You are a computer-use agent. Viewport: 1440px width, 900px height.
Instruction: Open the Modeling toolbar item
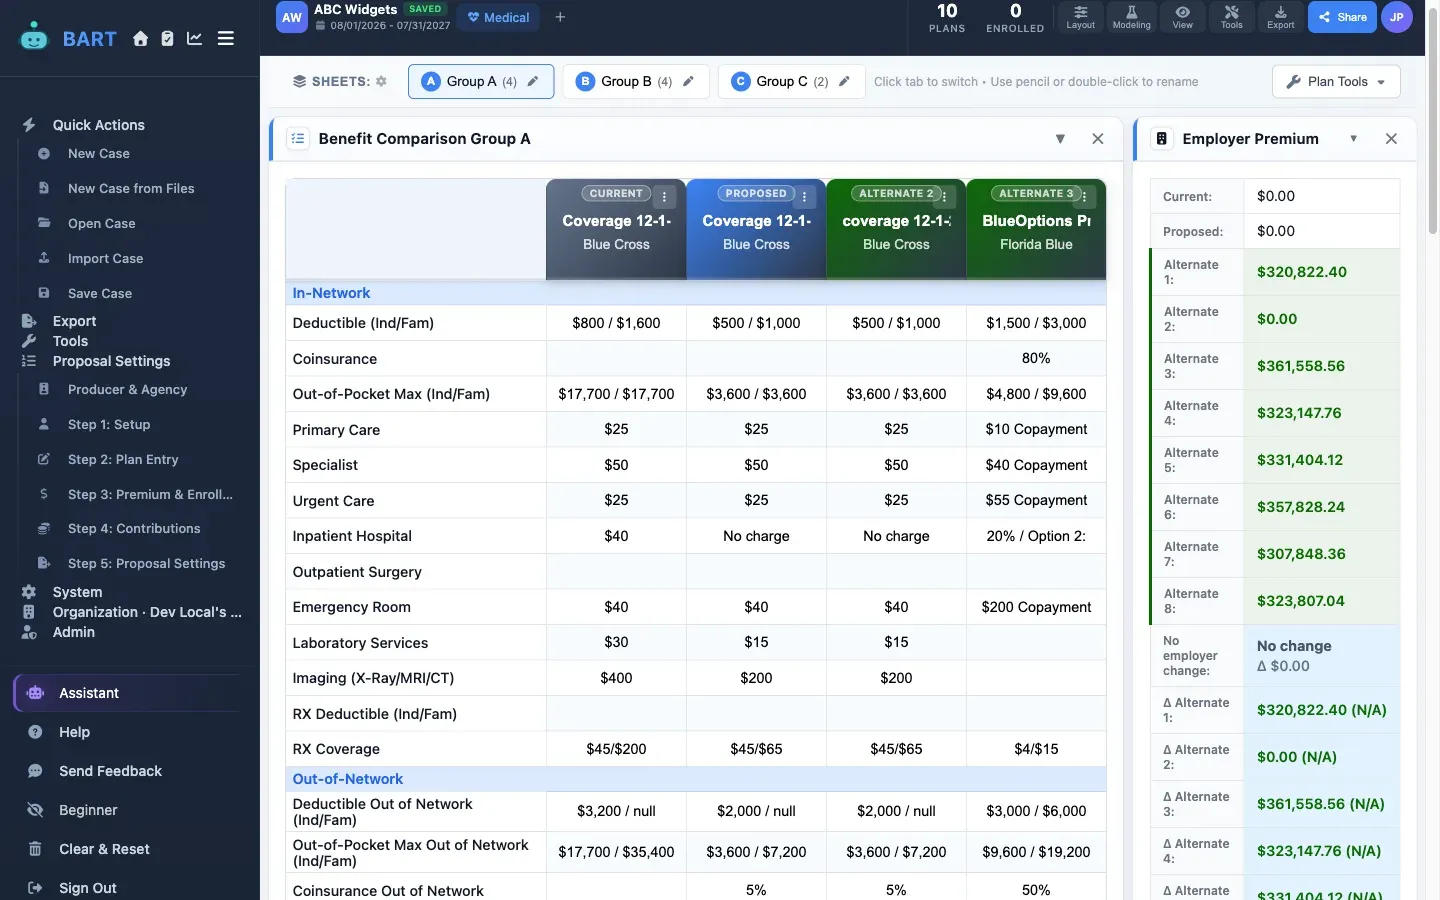[1131, 17]
